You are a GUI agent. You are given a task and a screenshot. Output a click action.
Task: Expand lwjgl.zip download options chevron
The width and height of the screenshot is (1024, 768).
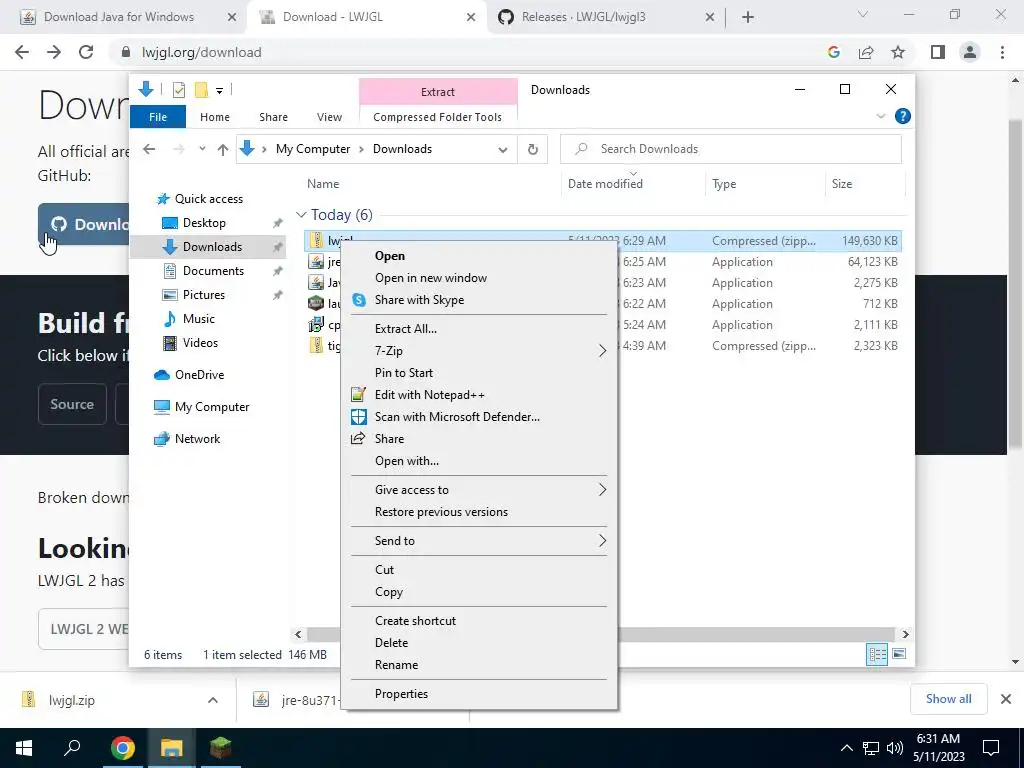(x=213, y=700)
